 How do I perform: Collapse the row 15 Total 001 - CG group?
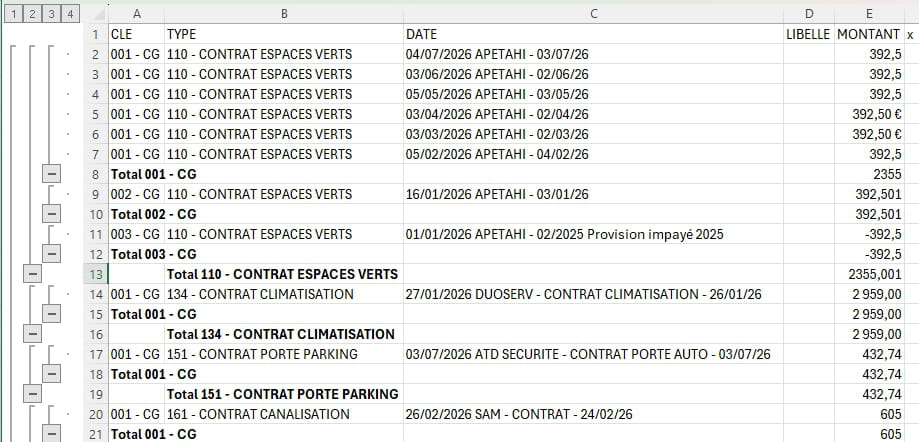[x=52, y=314]
